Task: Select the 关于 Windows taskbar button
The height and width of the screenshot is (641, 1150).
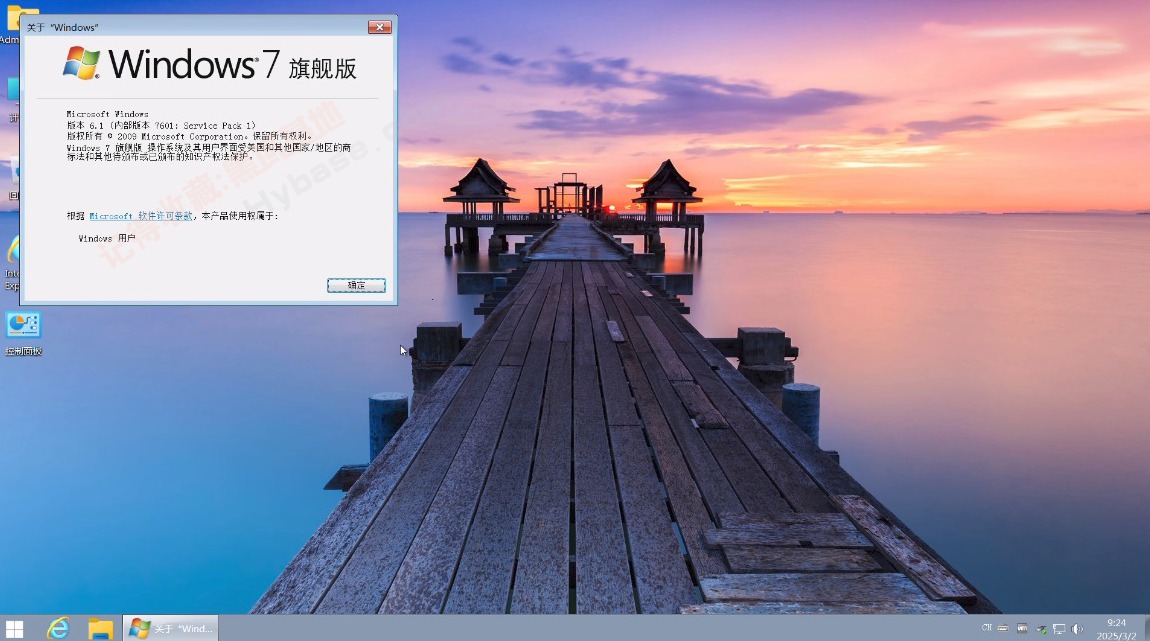Action: coord(170,629)
